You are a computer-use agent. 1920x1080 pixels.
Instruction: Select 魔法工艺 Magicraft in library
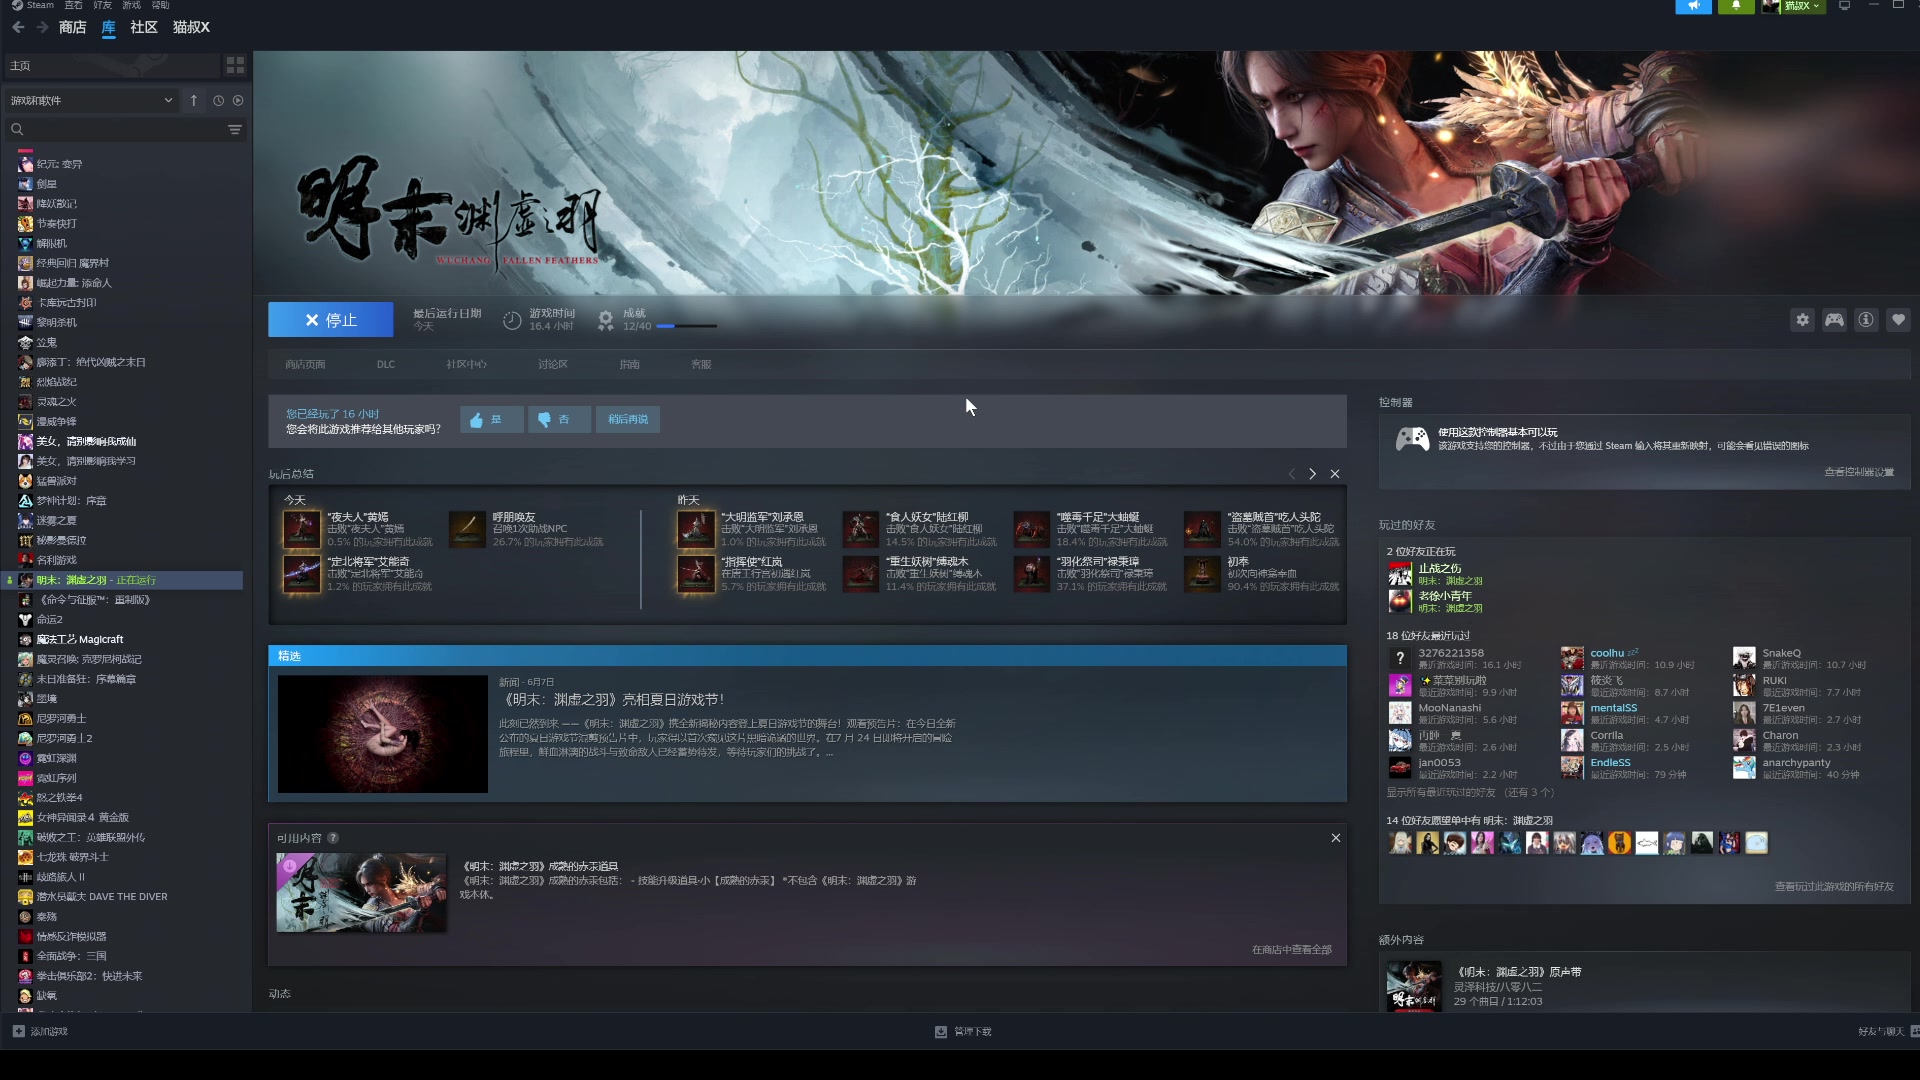[80, 640]
